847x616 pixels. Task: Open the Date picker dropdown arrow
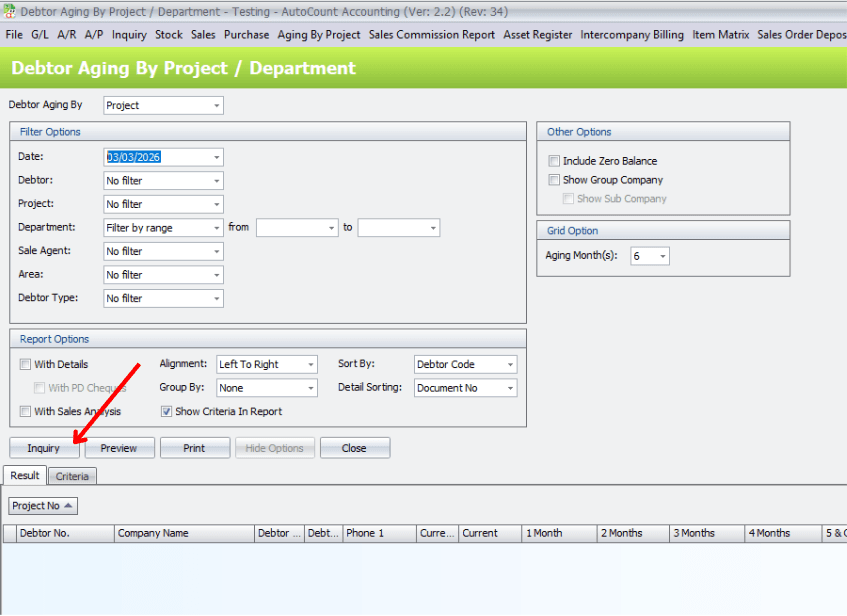click(217, 158)
